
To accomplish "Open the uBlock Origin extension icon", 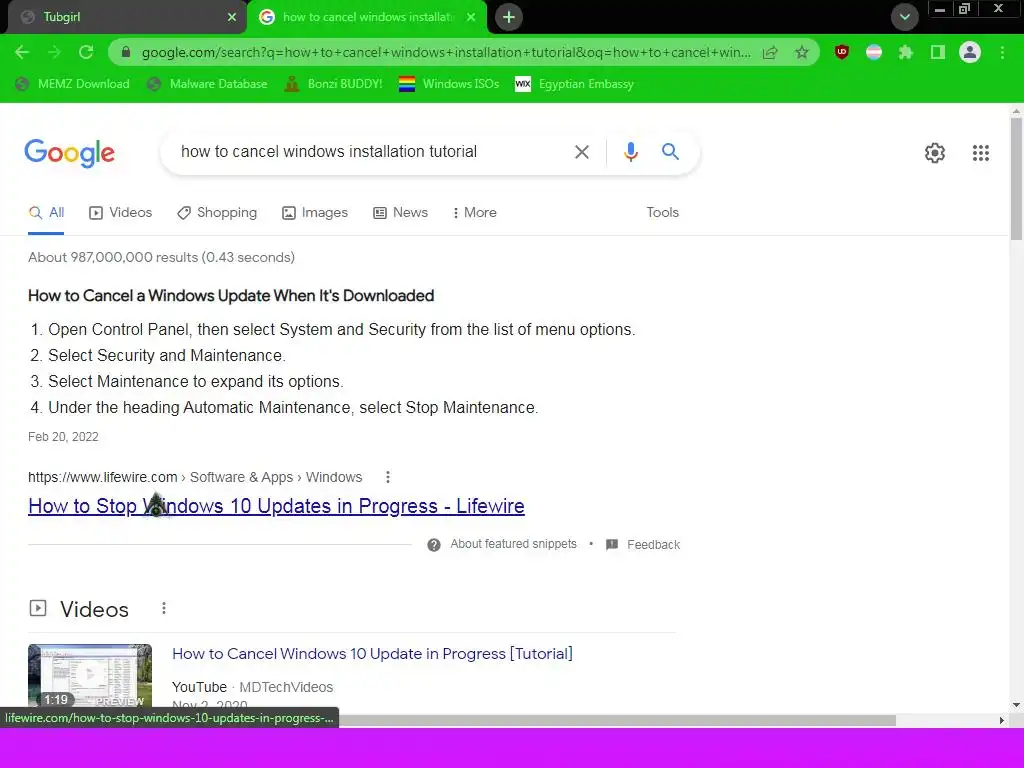I will coord(842,52).
